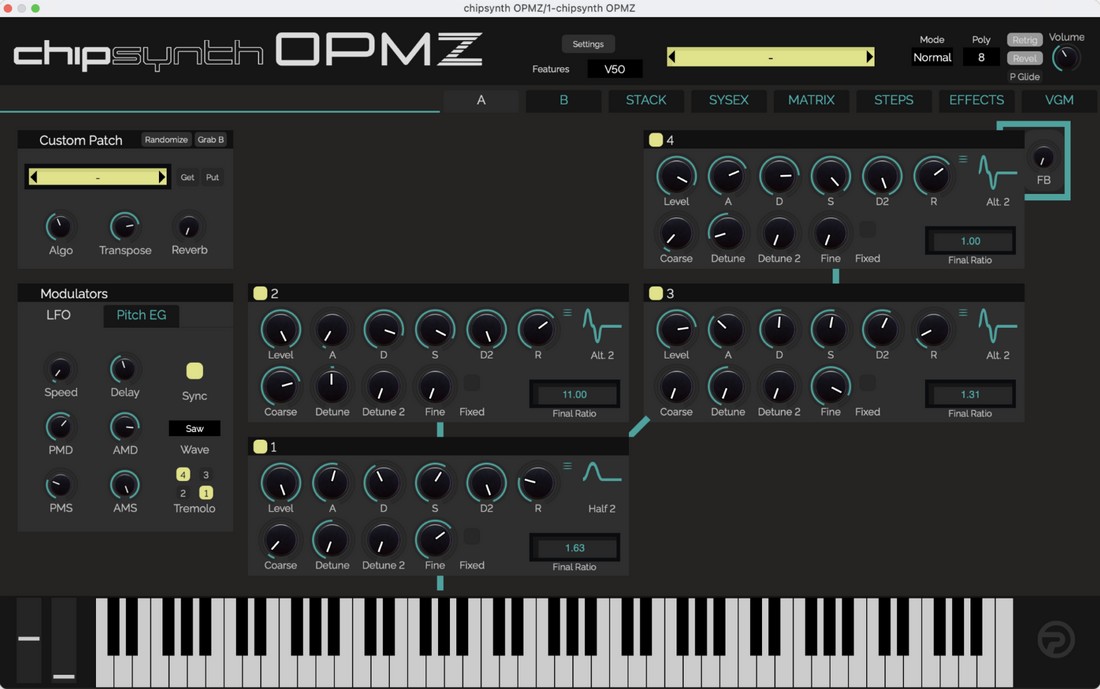
Task: Open the MATRIX tab
Action: click(811, 100)
